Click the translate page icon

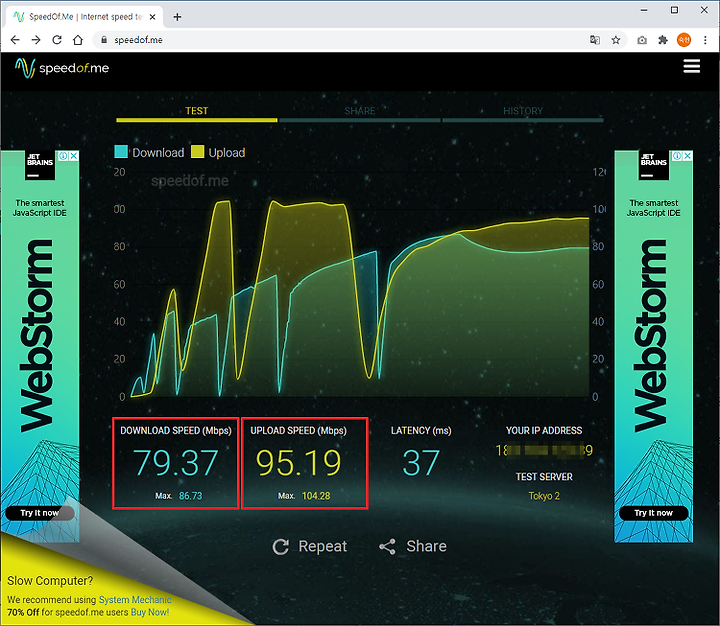click(595, 40)
